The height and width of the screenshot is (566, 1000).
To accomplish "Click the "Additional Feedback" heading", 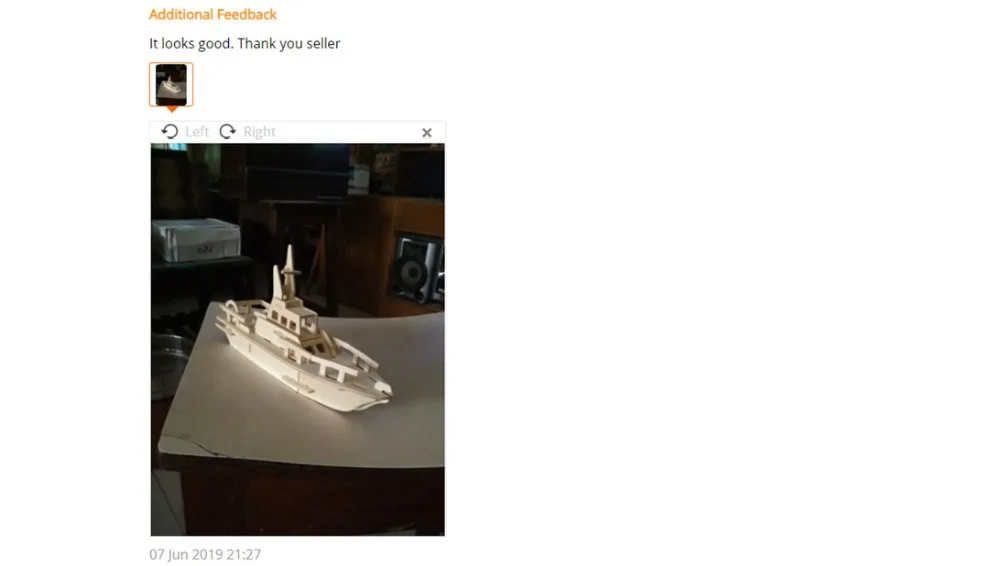I will pos(212,14).
